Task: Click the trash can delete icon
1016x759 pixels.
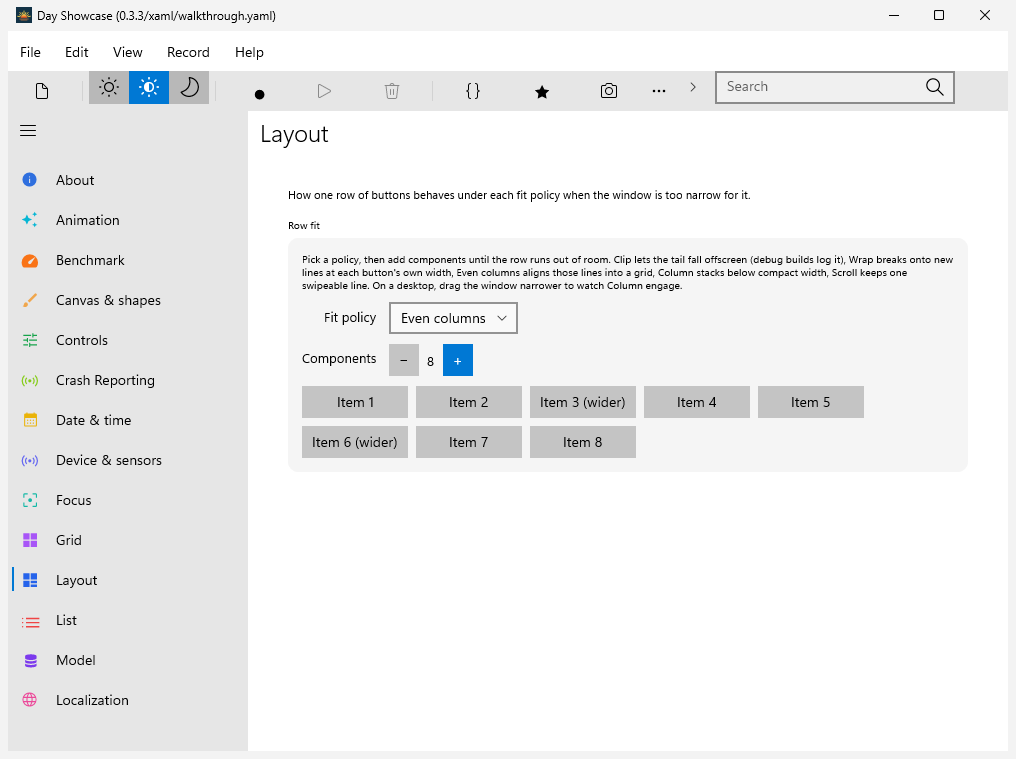Action: pos(392,91)
